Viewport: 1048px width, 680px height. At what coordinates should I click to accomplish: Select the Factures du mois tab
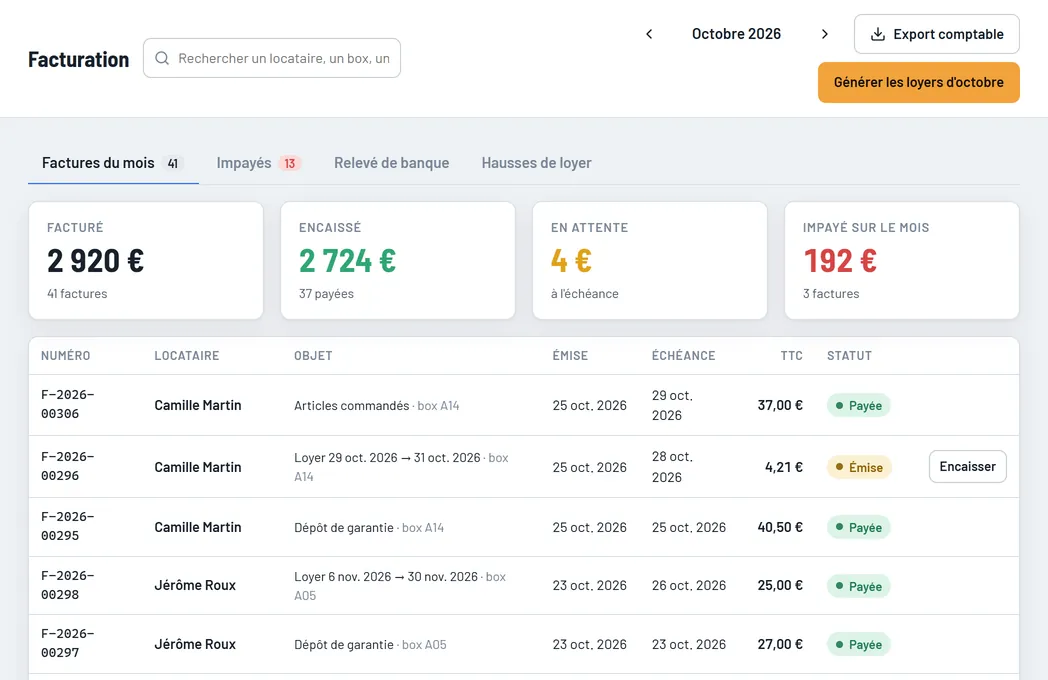[113, 163]
